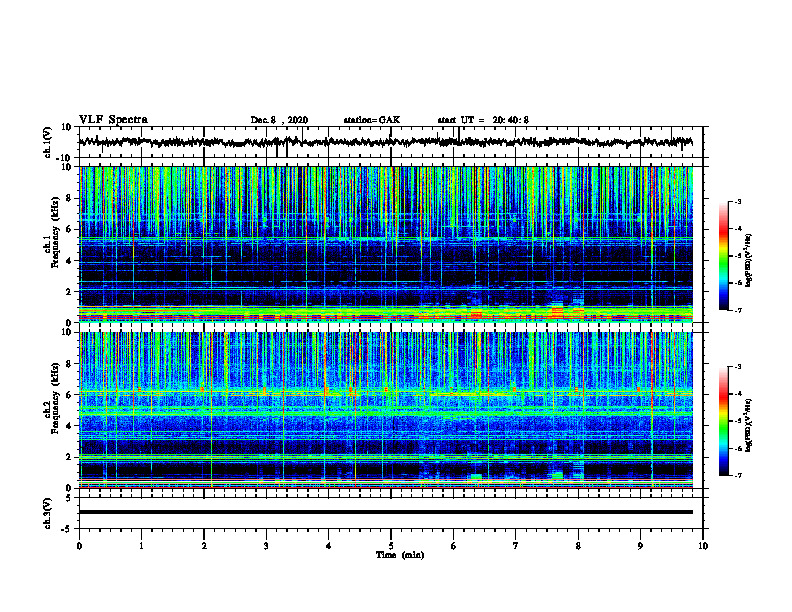The height and width of the screenshot is (612, 792).
Task: Click time axis tick label '5'
Action: [391, 546]
